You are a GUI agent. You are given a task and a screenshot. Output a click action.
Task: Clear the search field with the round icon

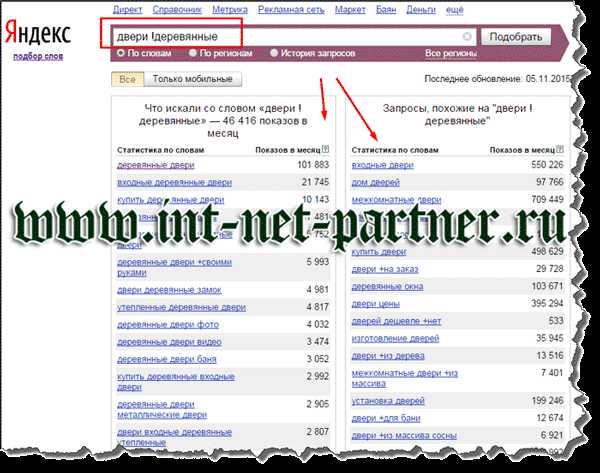(466, 37)
